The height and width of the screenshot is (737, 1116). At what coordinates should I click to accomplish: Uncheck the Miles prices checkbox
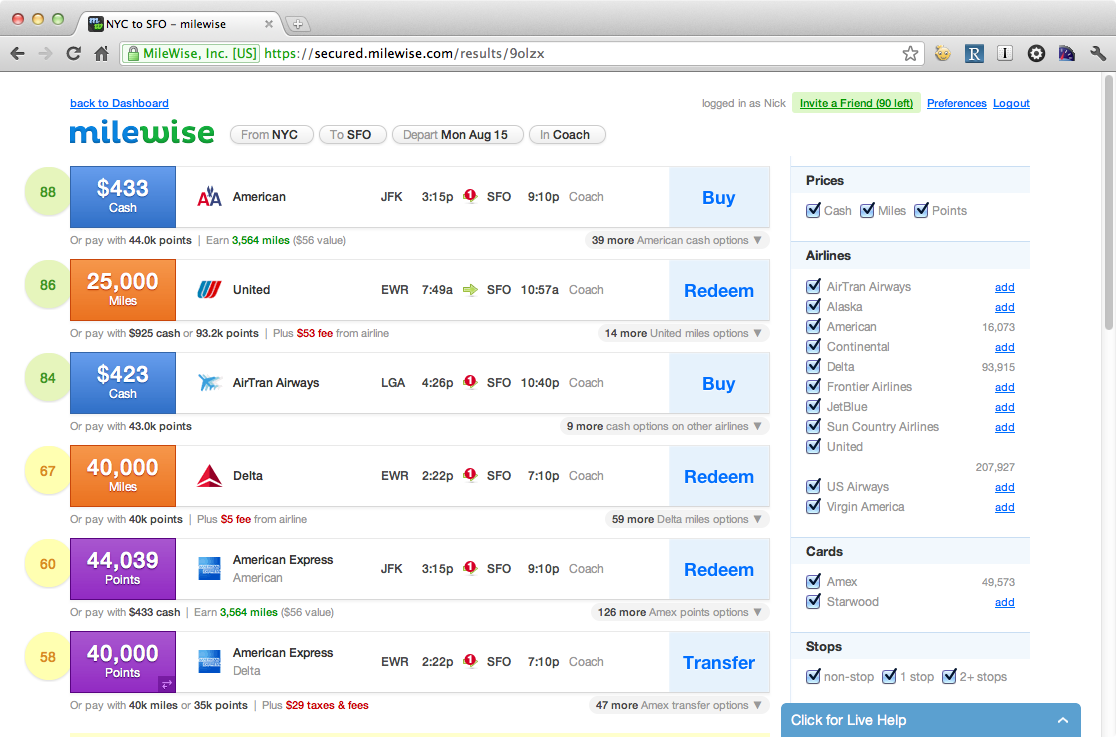(x=867, y=211)
